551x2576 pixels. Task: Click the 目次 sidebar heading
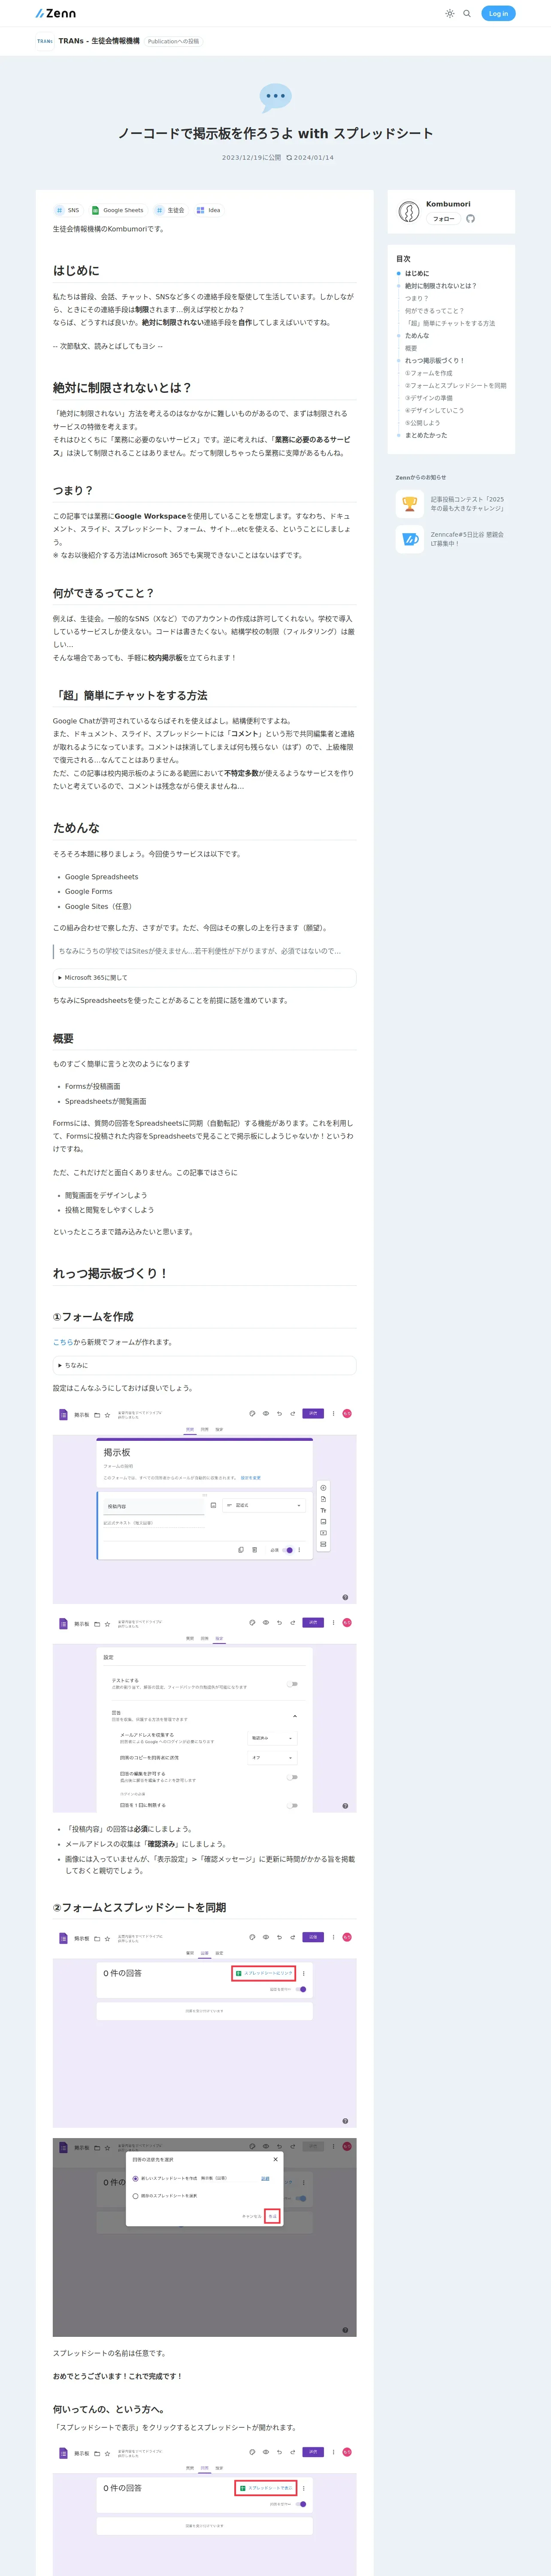click(403, 259)
